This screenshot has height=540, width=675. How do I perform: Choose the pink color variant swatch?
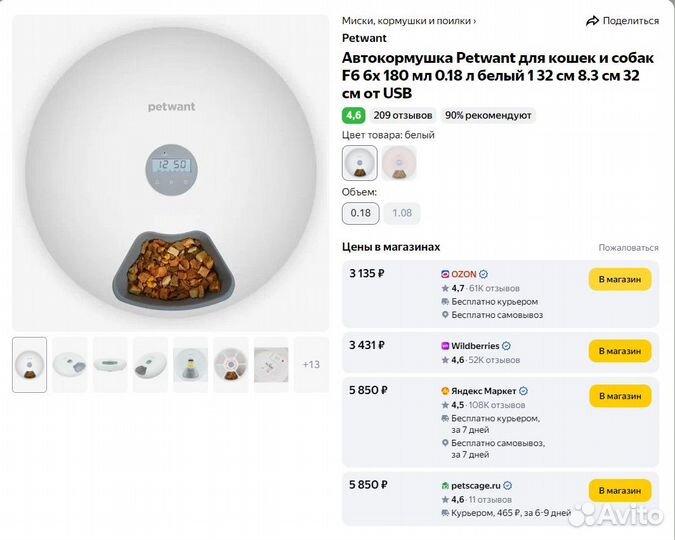[x=398, y=162]
